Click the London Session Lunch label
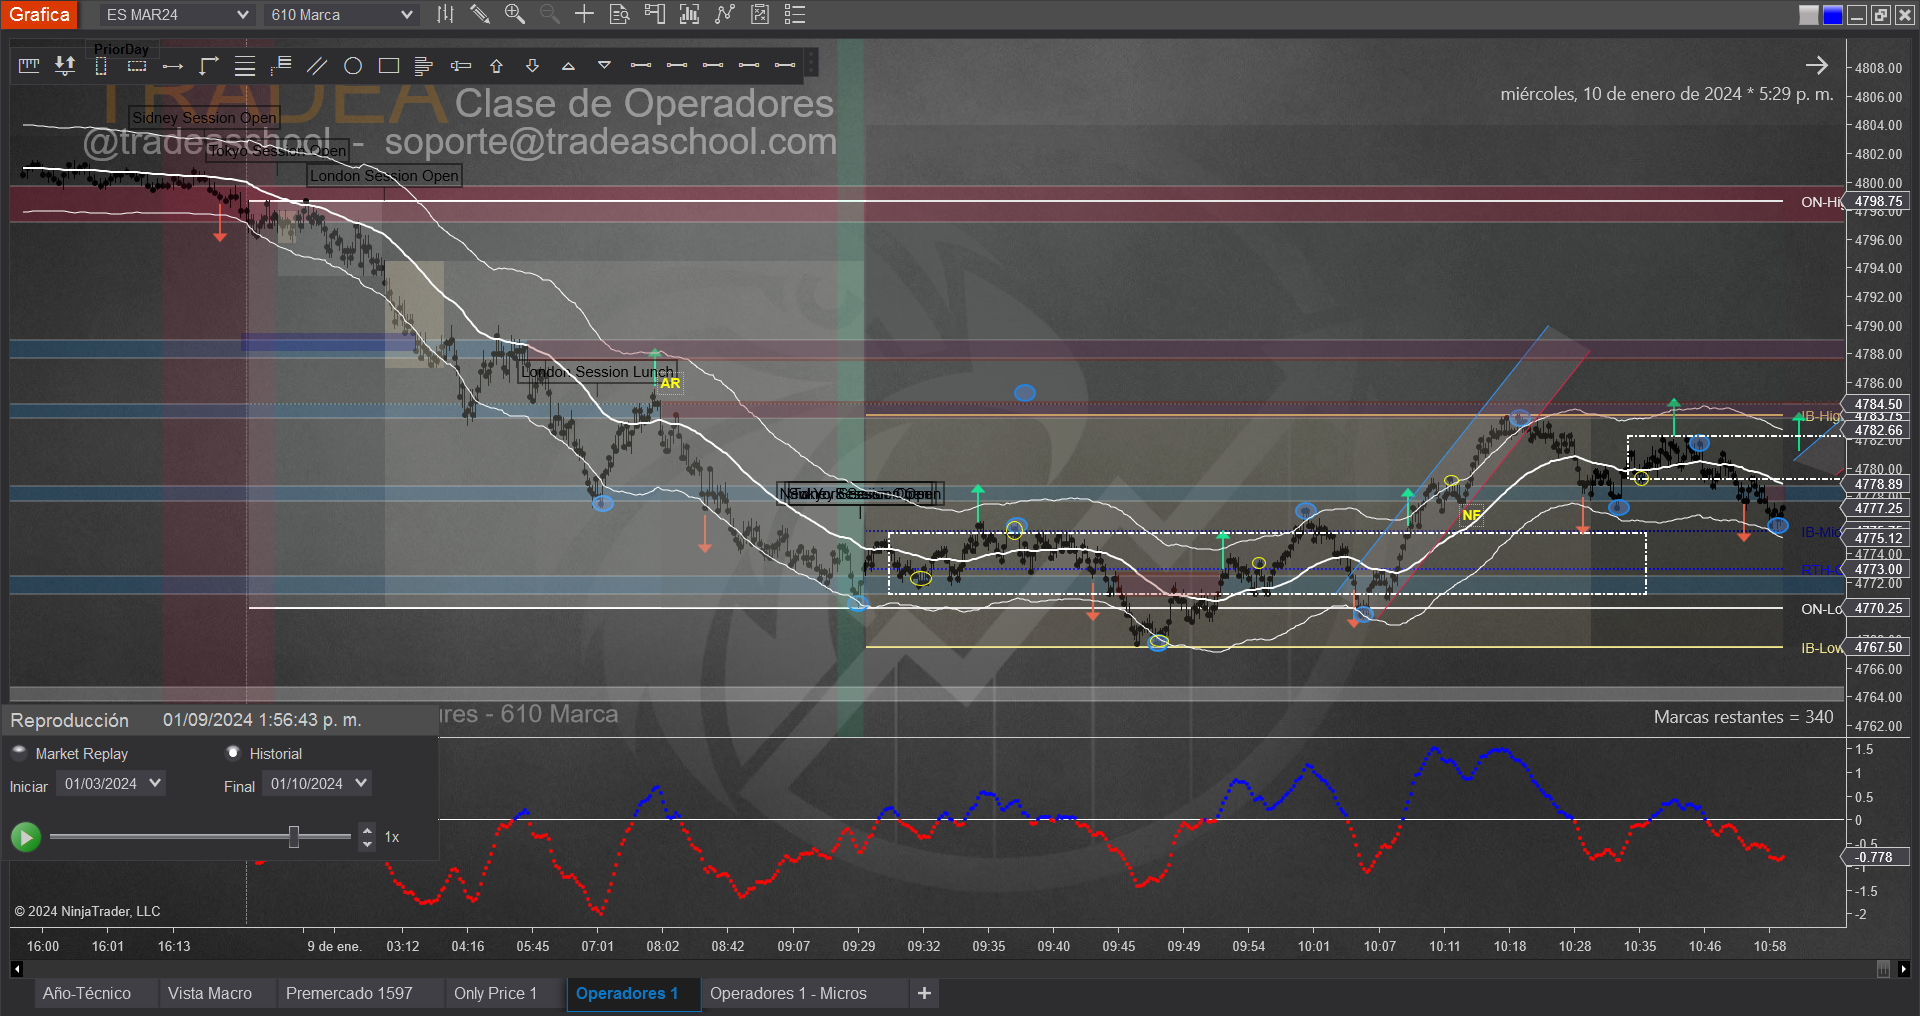 [x=597, y=372]
